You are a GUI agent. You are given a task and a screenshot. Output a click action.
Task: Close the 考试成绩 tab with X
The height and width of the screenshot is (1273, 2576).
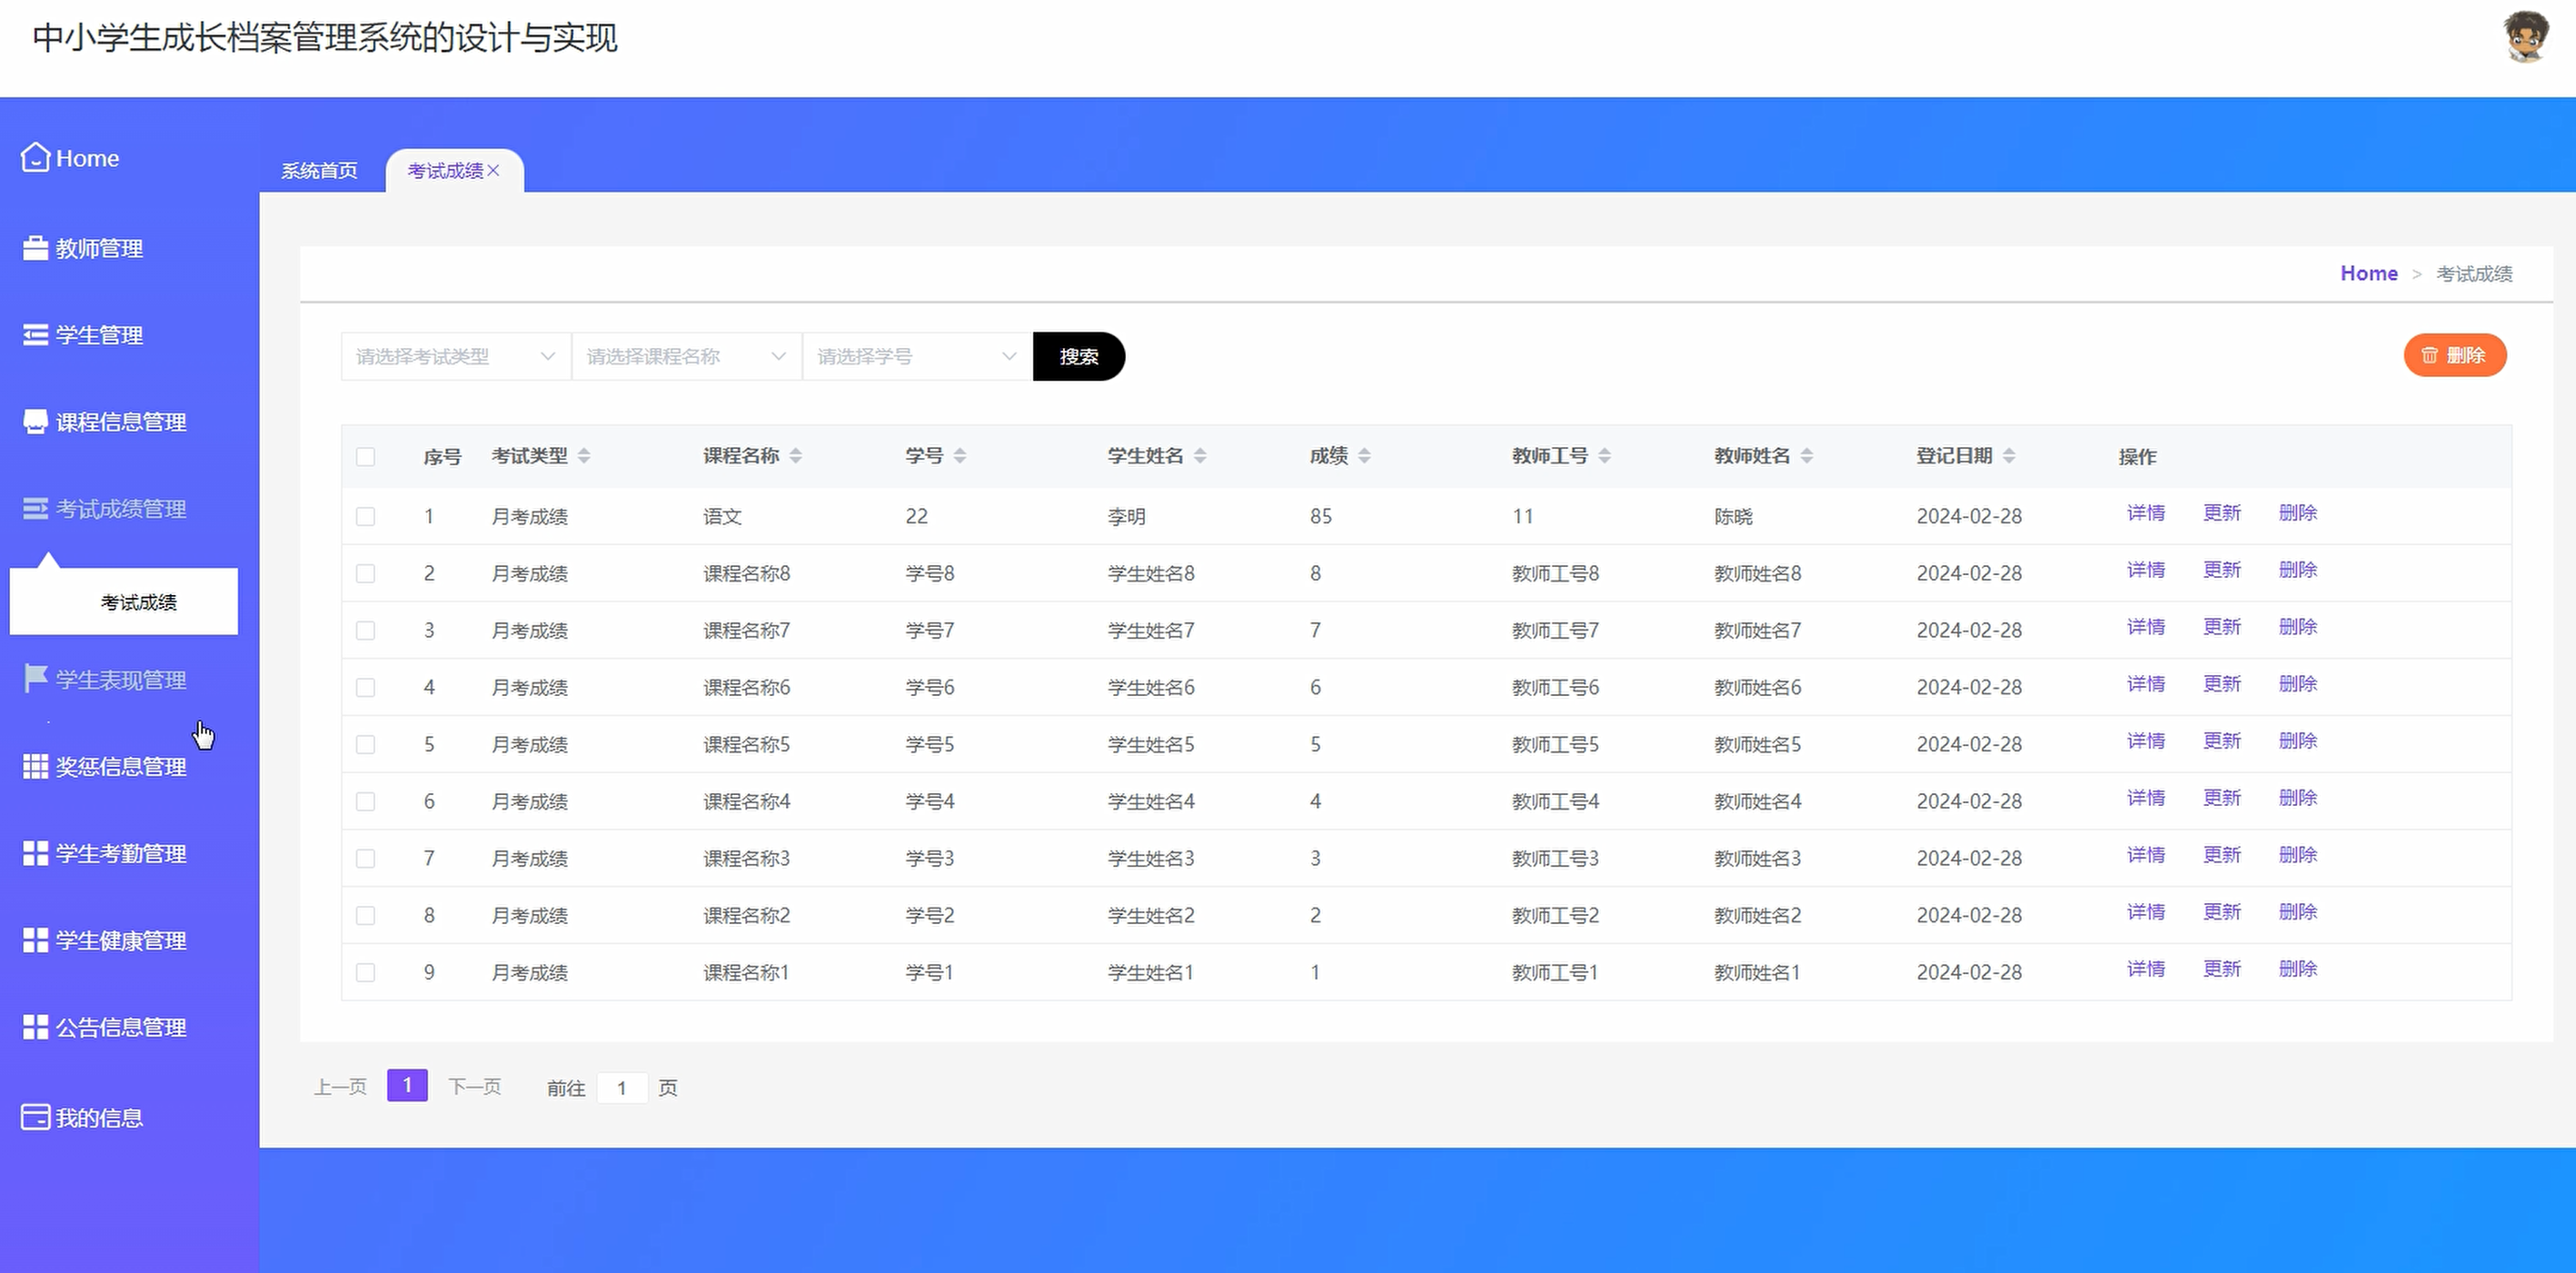click(493, 171)
